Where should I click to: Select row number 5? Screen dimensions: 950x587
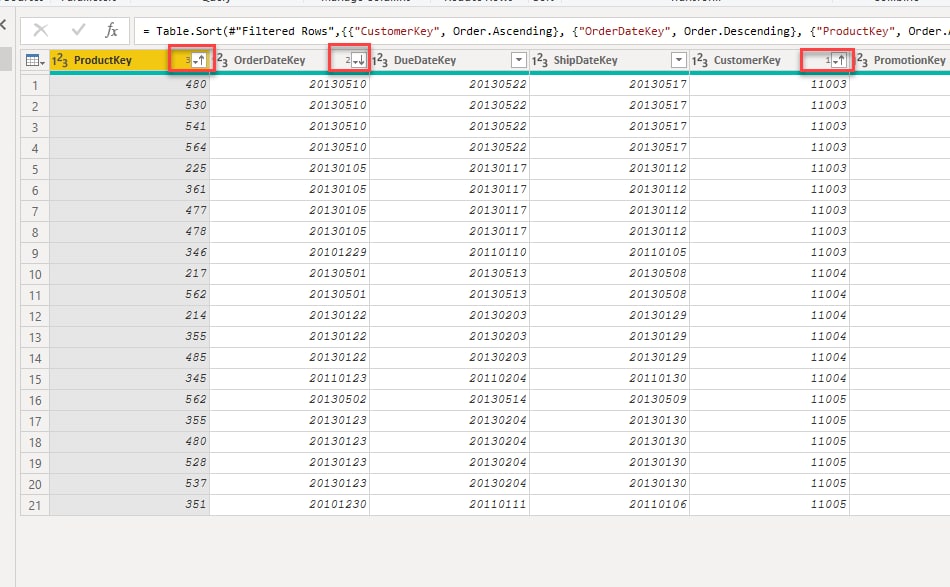coord(35,170)
